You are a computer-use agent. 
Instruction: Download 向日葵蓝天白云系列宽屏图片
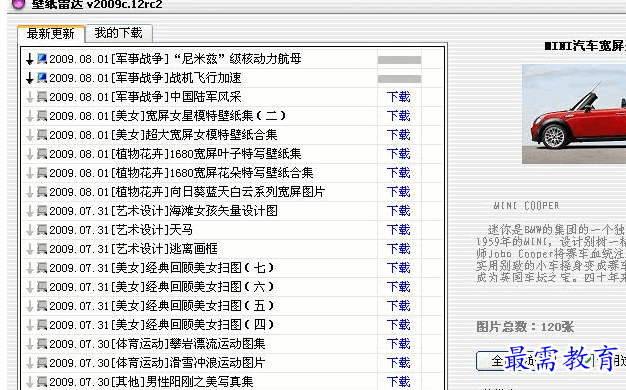398,192
